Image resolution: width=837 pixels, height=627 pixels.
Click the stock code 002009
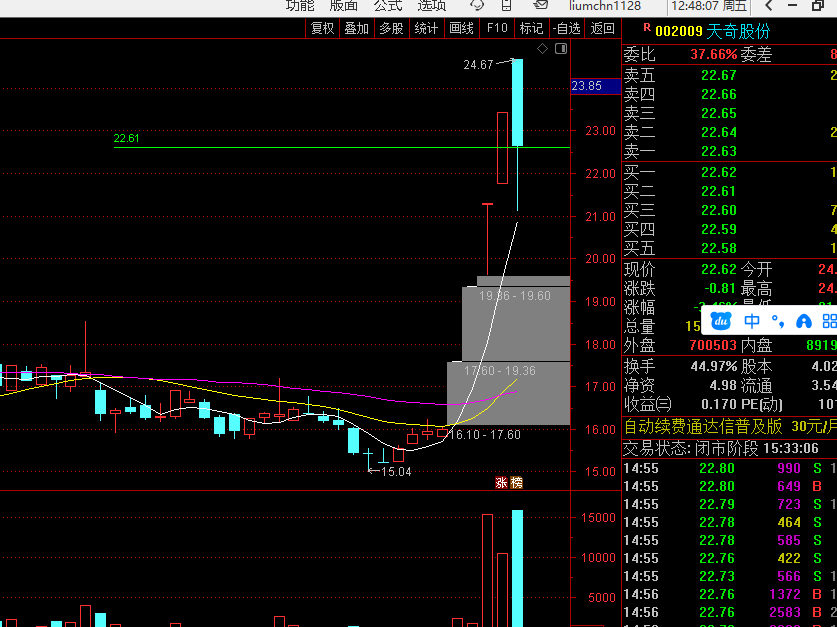pos(679,31)
